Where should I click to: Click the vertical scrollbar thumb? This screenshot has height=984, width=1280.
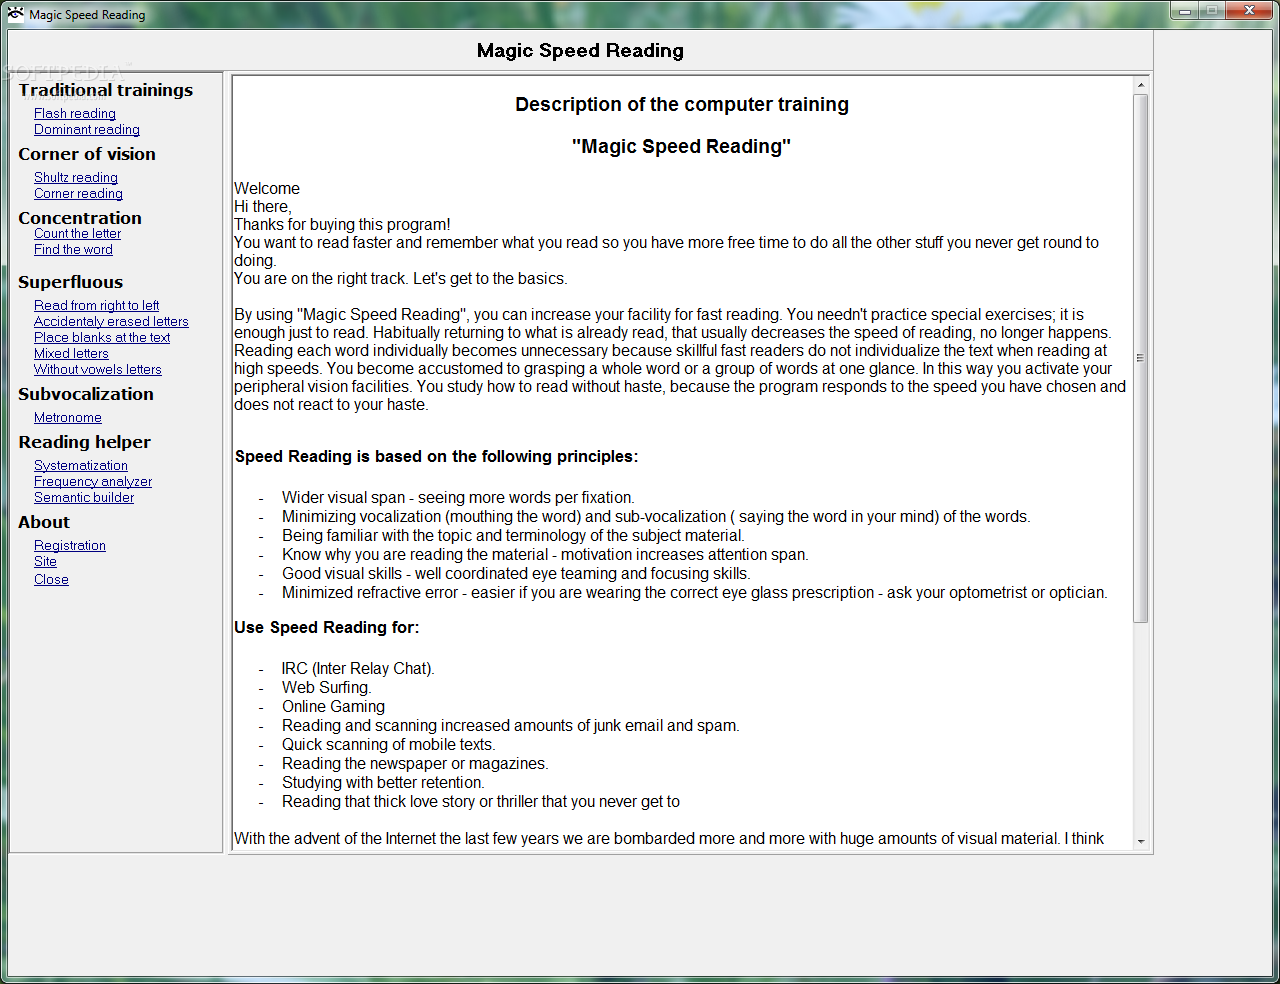pos(1141,358)
